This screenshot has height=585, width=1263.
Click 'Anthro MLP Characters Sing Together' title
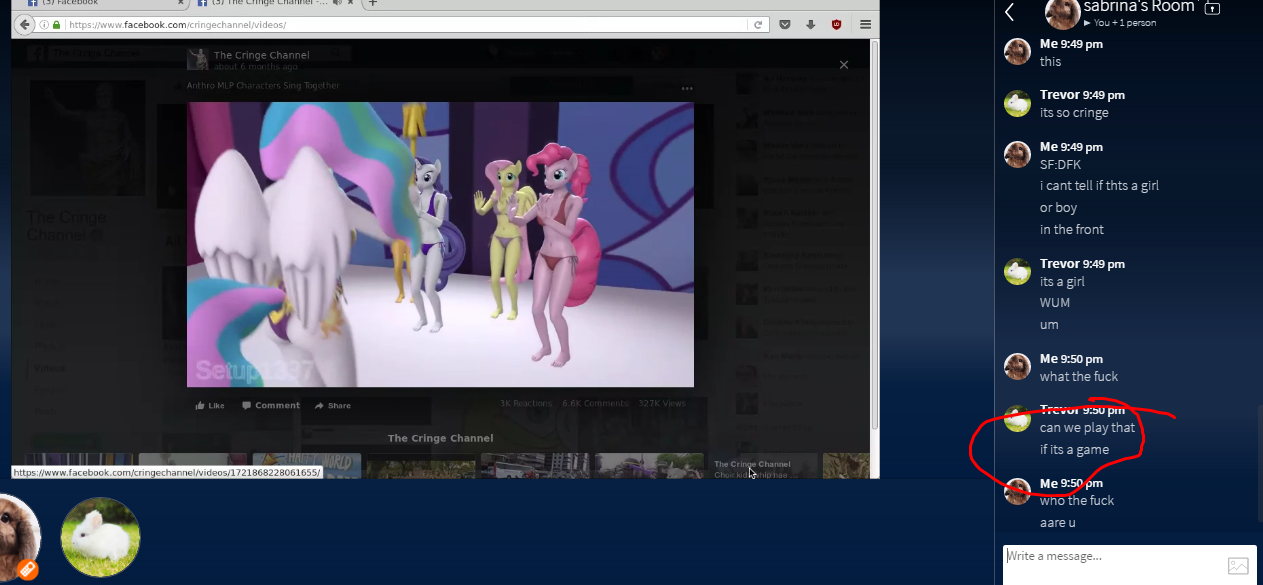click(263, 86)
